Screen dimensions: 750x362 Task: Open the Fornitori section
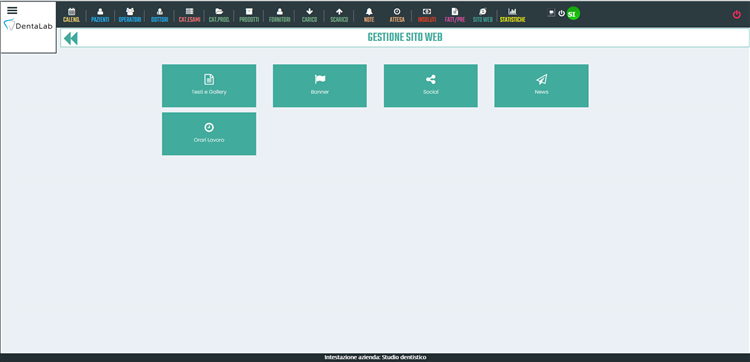pyautogui.click(x=279, y=15)
